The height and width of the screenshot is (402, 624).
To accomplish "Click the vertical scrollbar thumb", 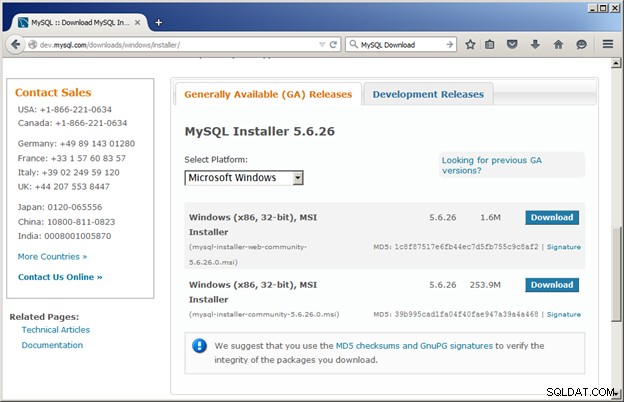I will click(616, 274).
